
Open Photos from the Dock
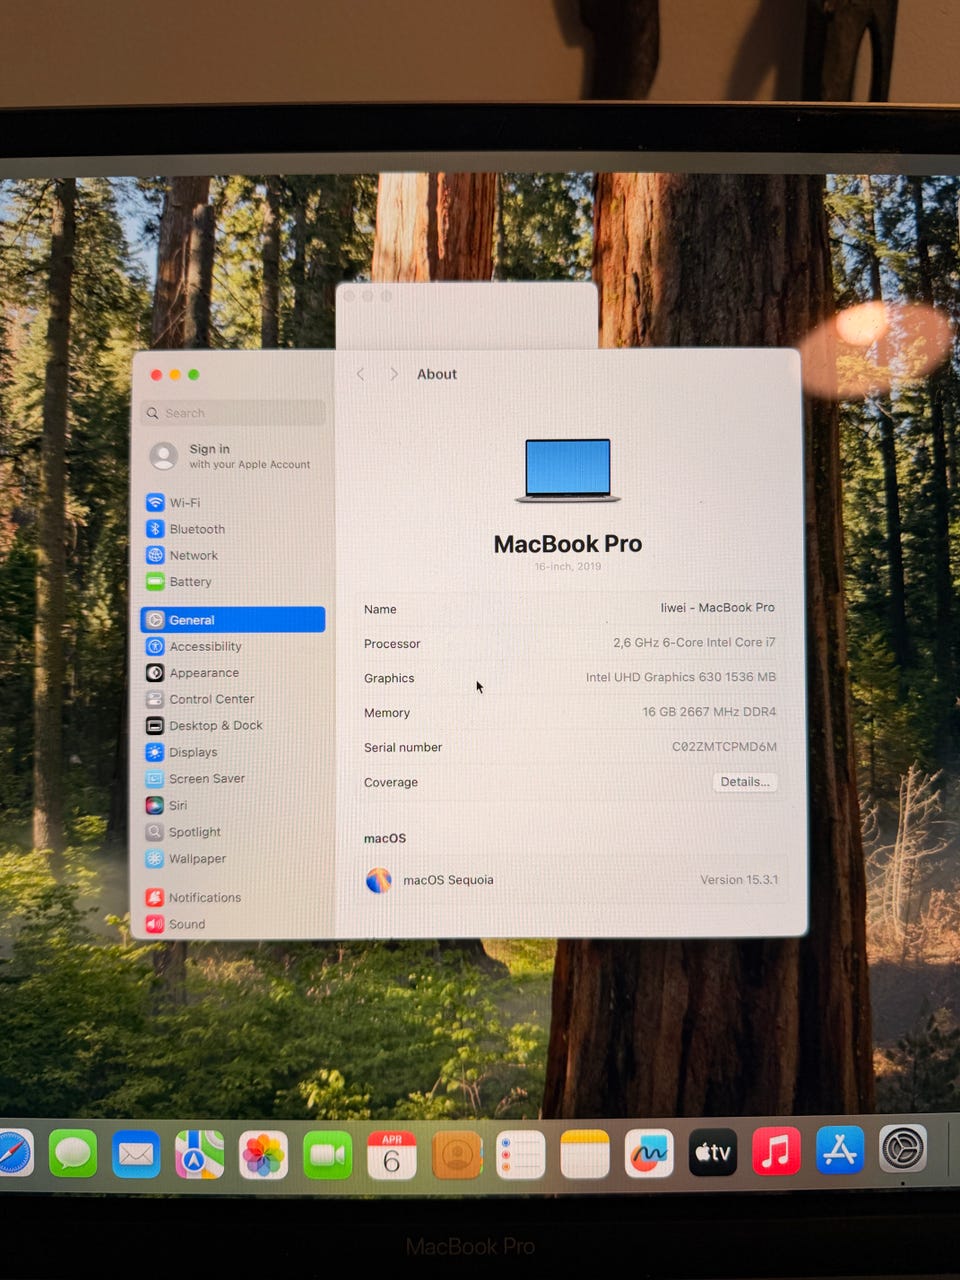tap(264, 1155)
